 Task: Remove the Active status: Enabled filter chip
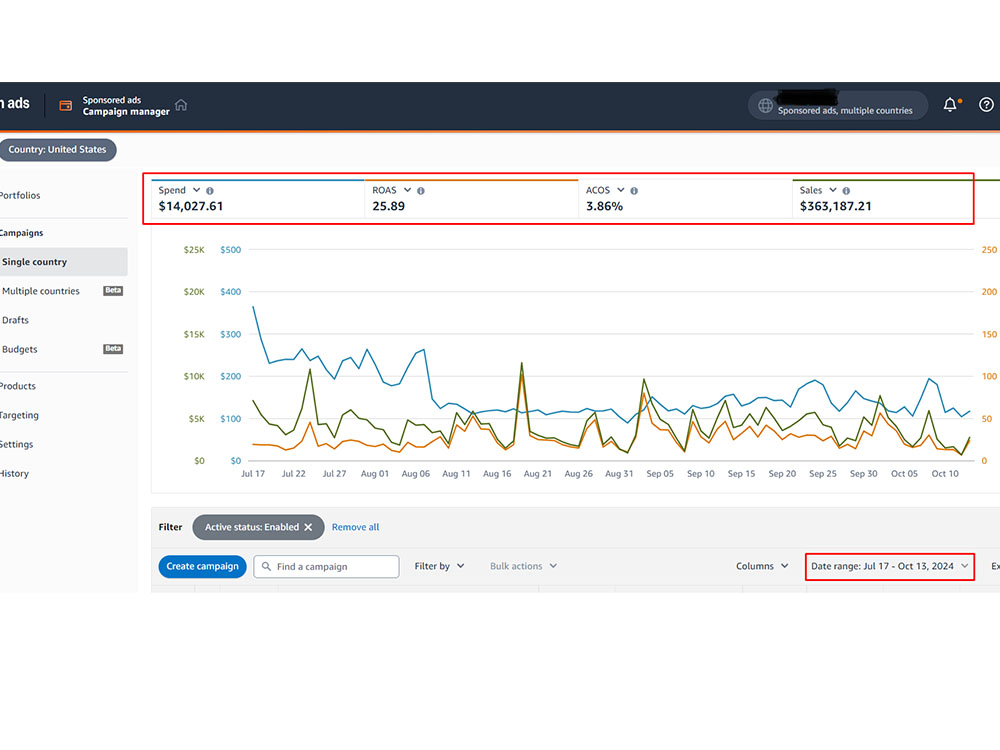309,527
